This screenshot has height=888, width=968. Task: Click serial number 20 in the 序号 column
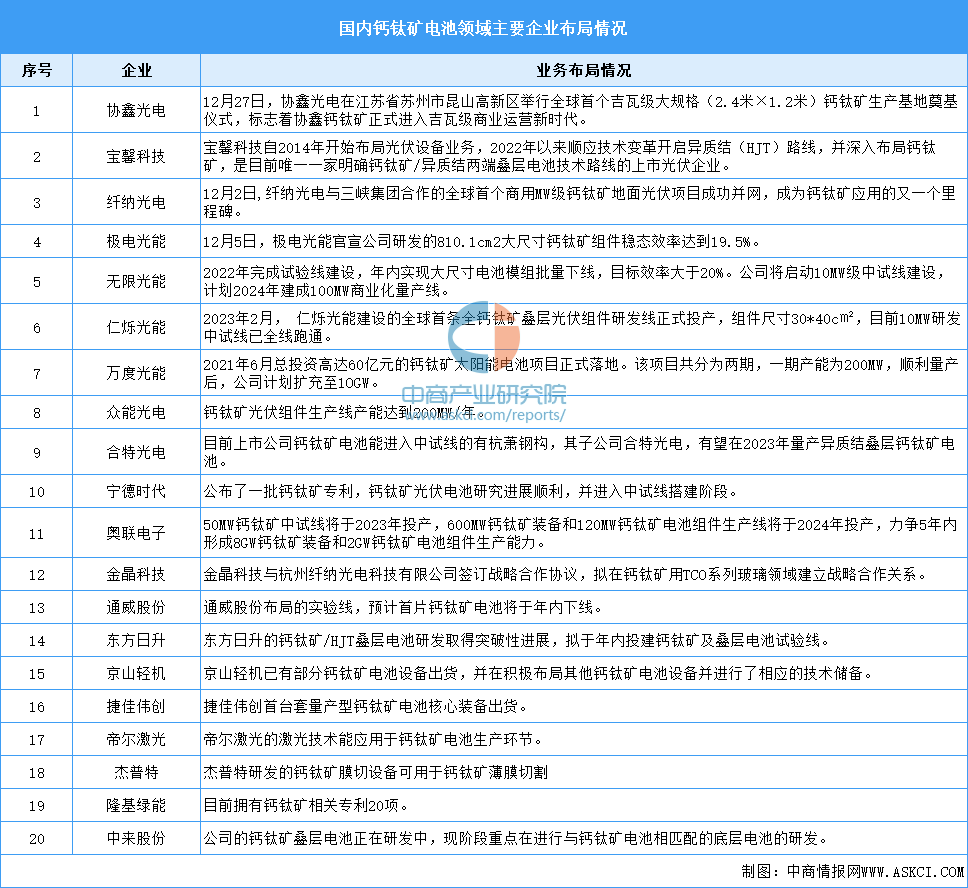point(36,839)
